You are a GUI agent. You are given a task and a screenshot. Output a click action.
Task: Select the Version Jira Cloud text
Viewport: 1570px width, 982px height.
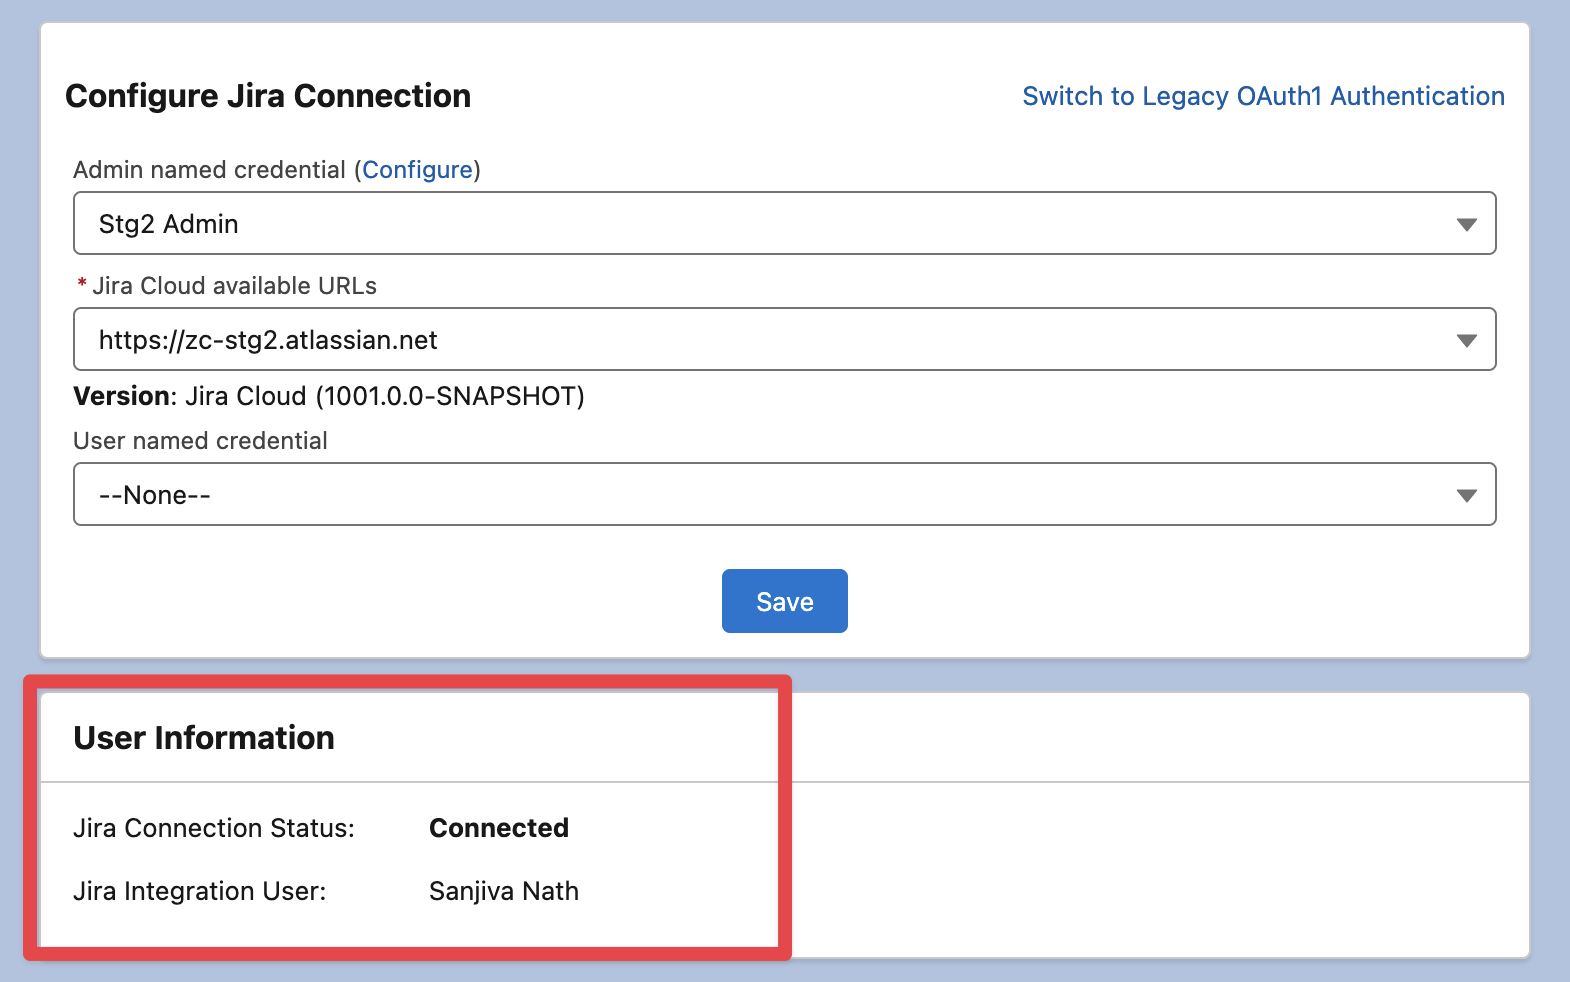(x=329, y=396)
